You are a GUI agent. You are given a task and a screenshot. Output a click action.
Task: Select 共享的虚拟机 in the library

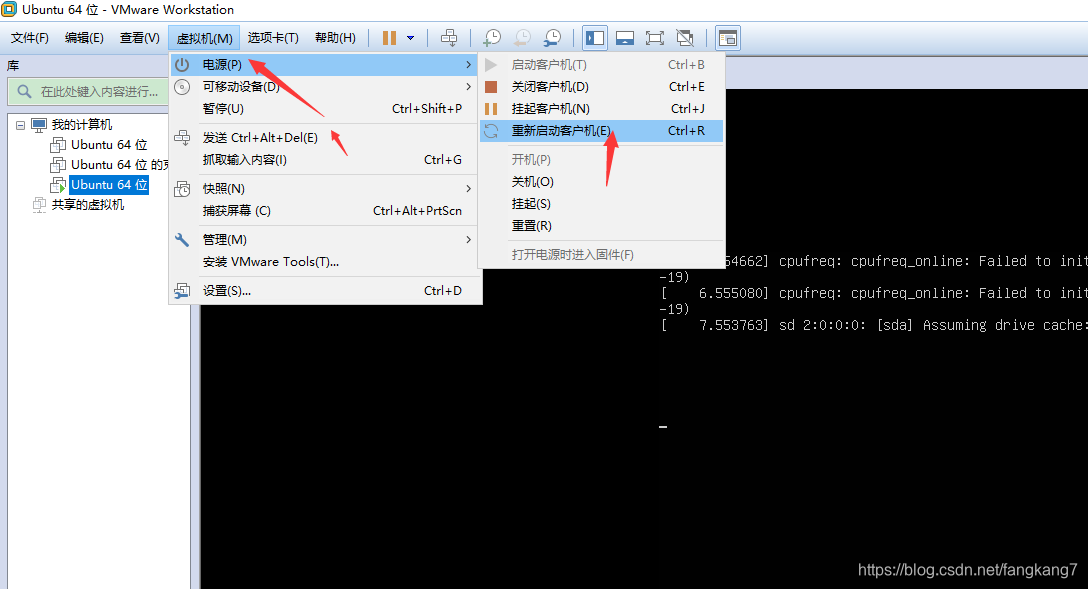[88, 205]
